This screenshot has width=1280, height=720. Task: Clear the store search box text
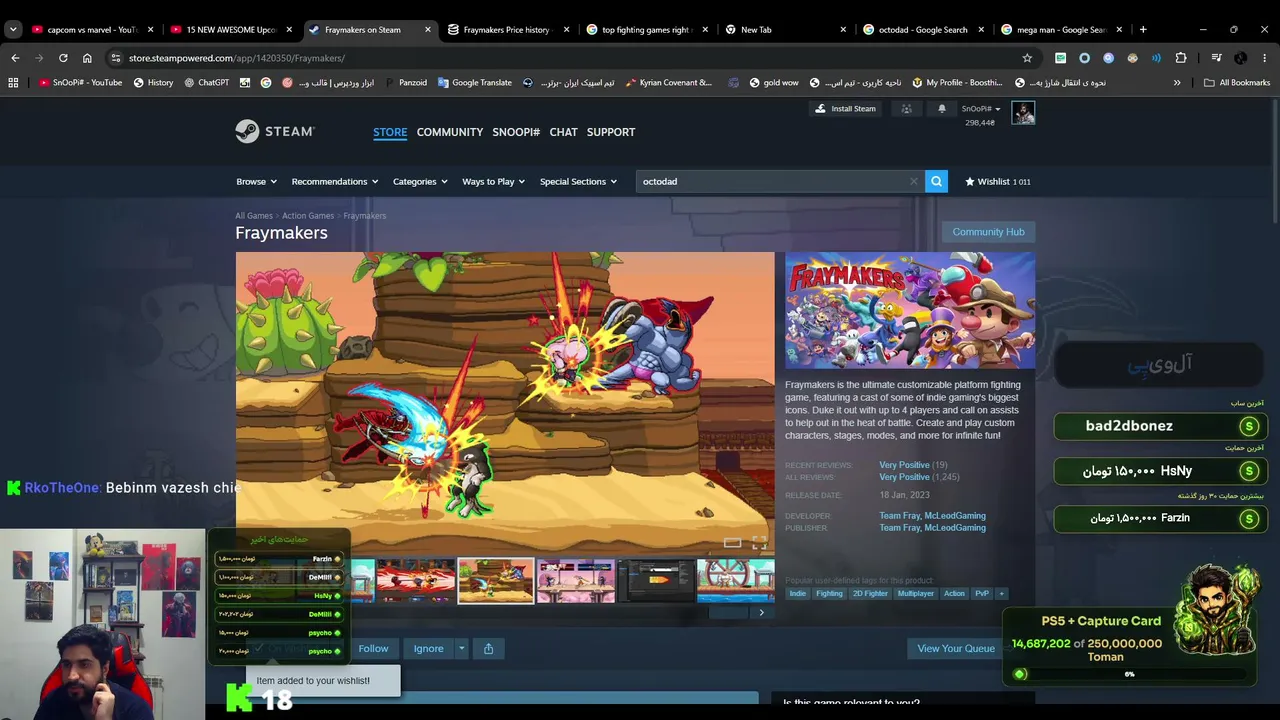(913, 181)
